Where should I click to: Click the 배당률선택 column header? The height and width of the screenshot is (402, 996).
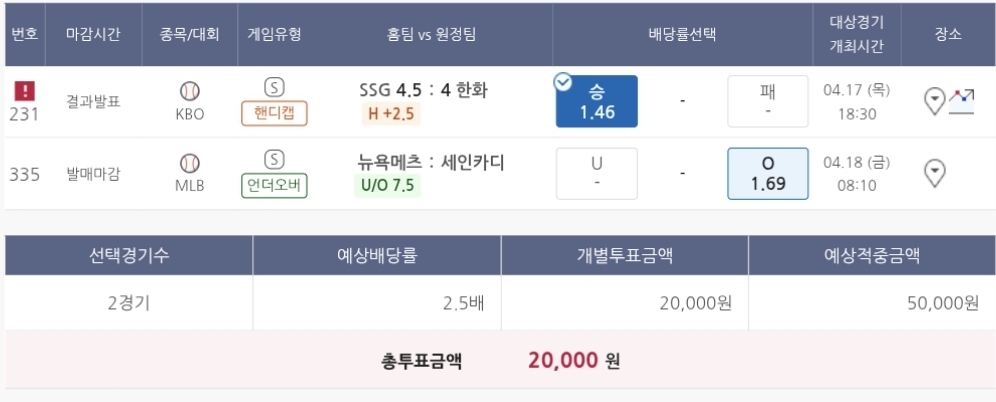point(682,34)
